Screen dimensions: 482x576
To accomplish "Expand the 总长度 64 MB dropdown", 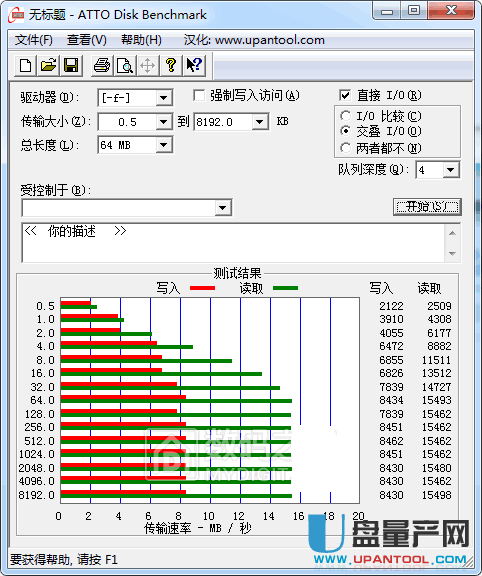I will point(163,145).
